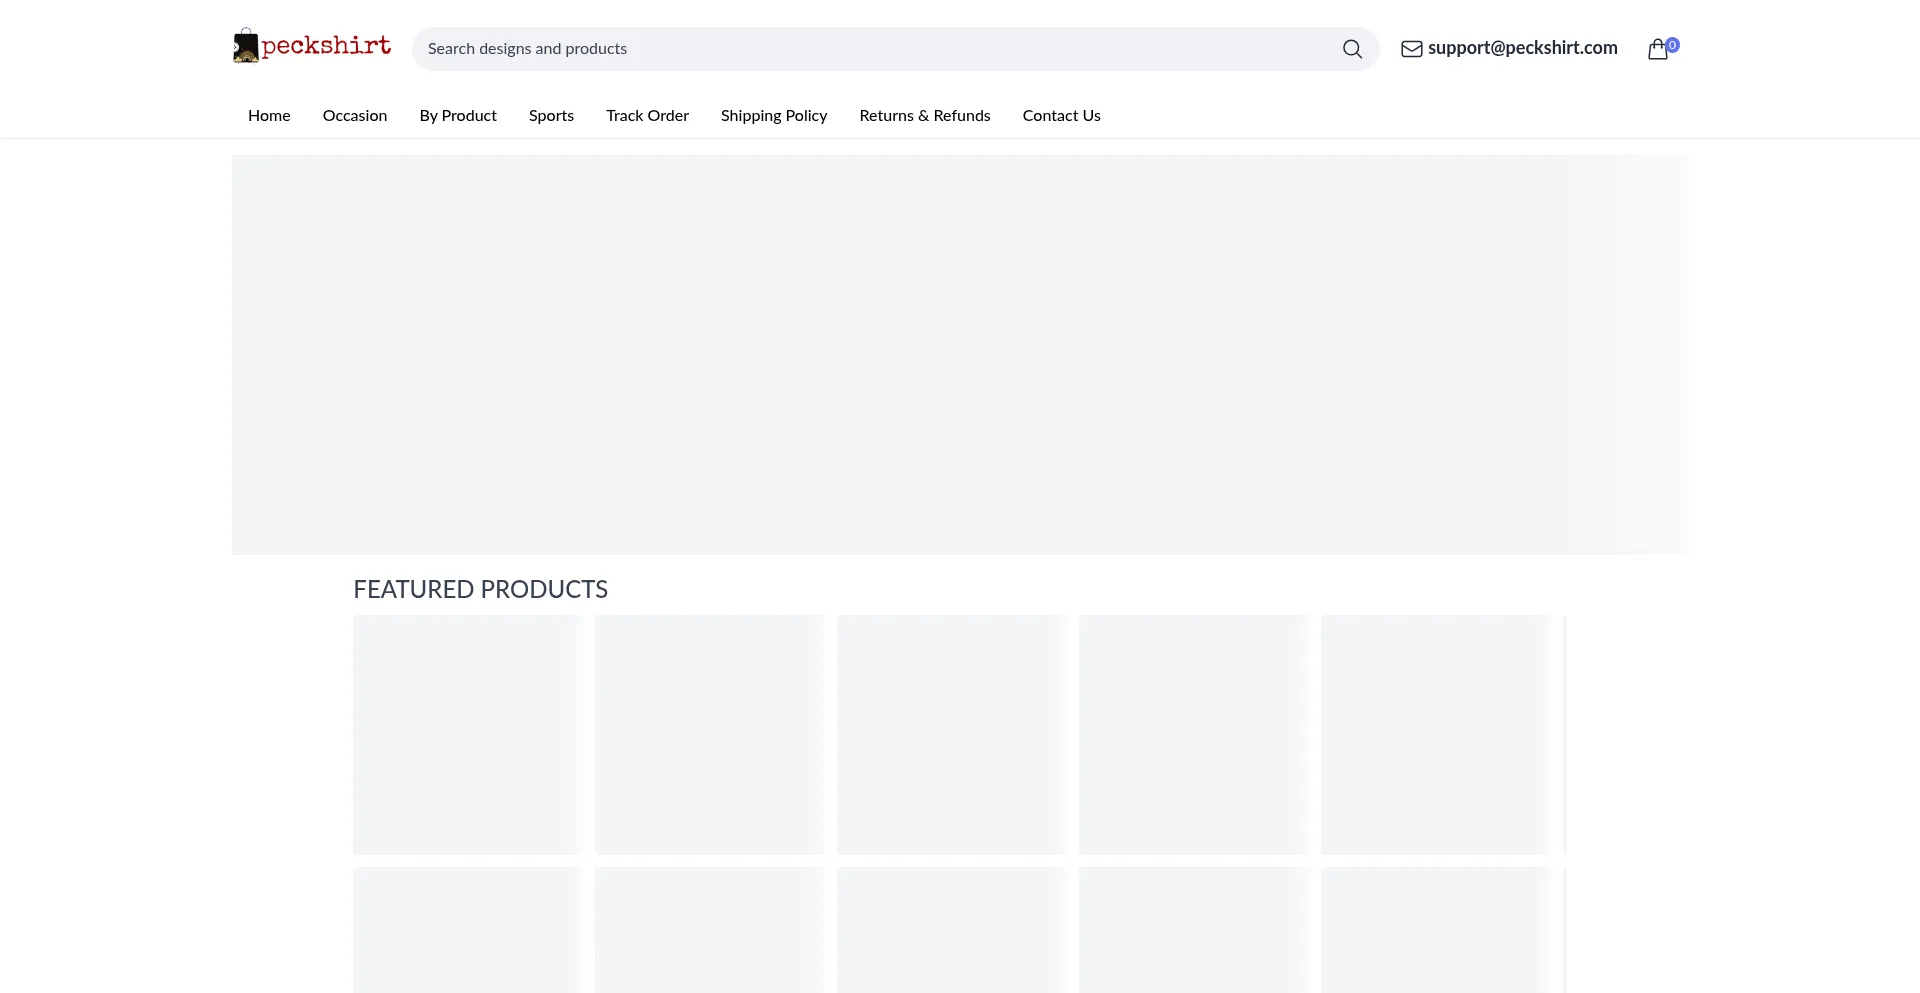The height and width of the screenshot is (993, 1920).
Task: Select the first featured product card
Action: [468, 735]
